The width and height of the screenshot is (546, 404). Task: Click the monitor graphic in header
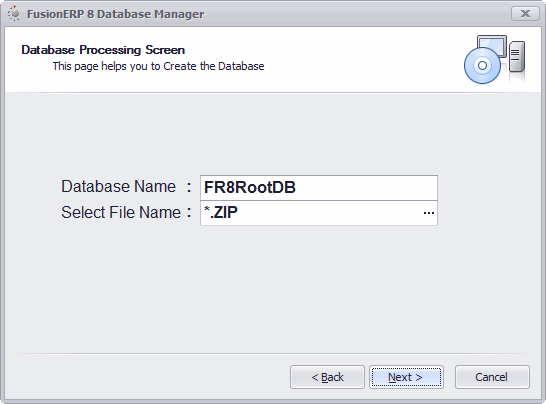click(492, 45)
